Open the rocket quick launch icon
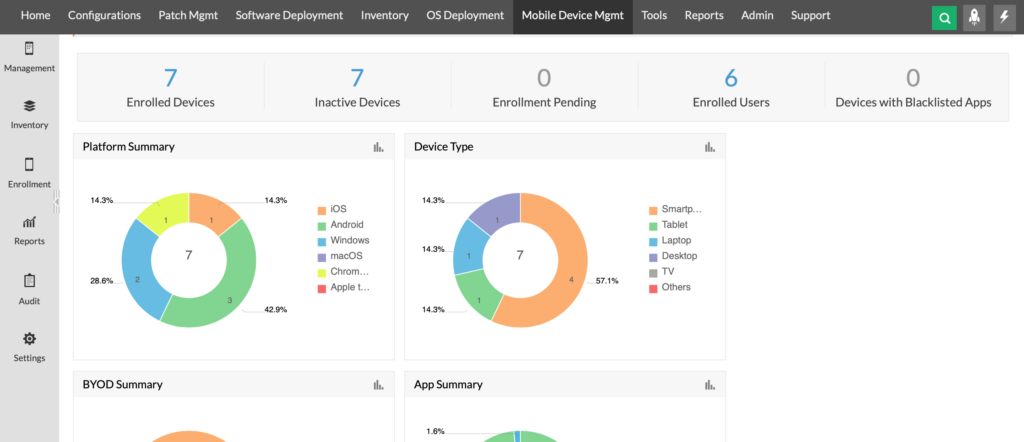 tap(974, 17)
